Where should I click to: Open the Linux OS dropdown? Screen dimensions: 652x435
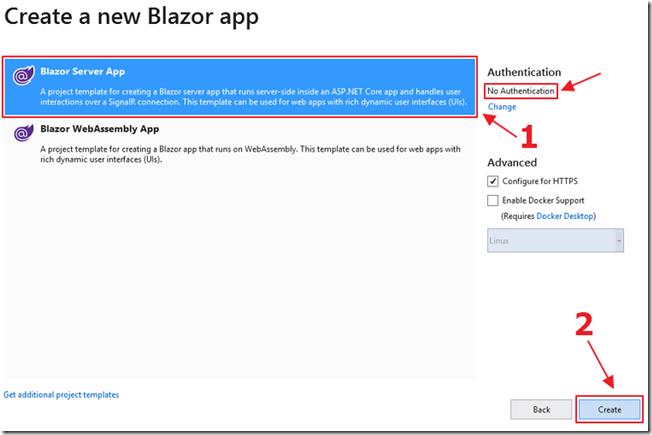click(555, 240)
